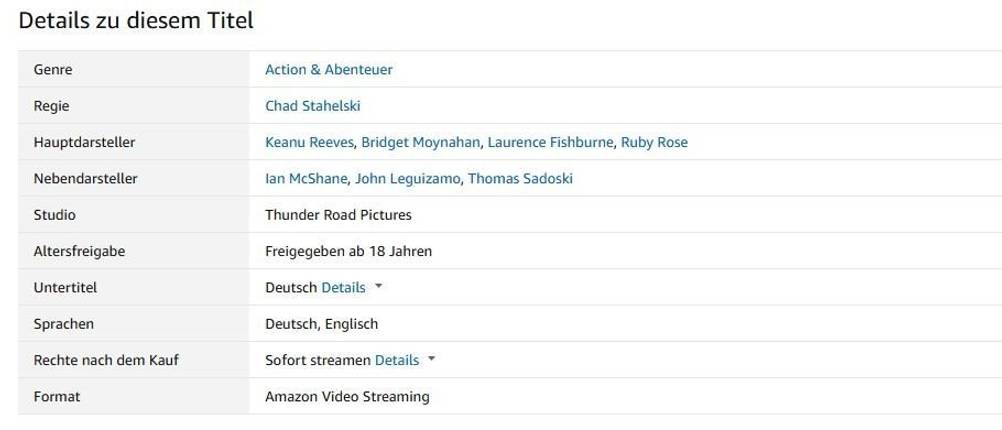Click the Amazon Video Streaming format text
Viewport: 1002px width, 430px height.
(347, 397)
